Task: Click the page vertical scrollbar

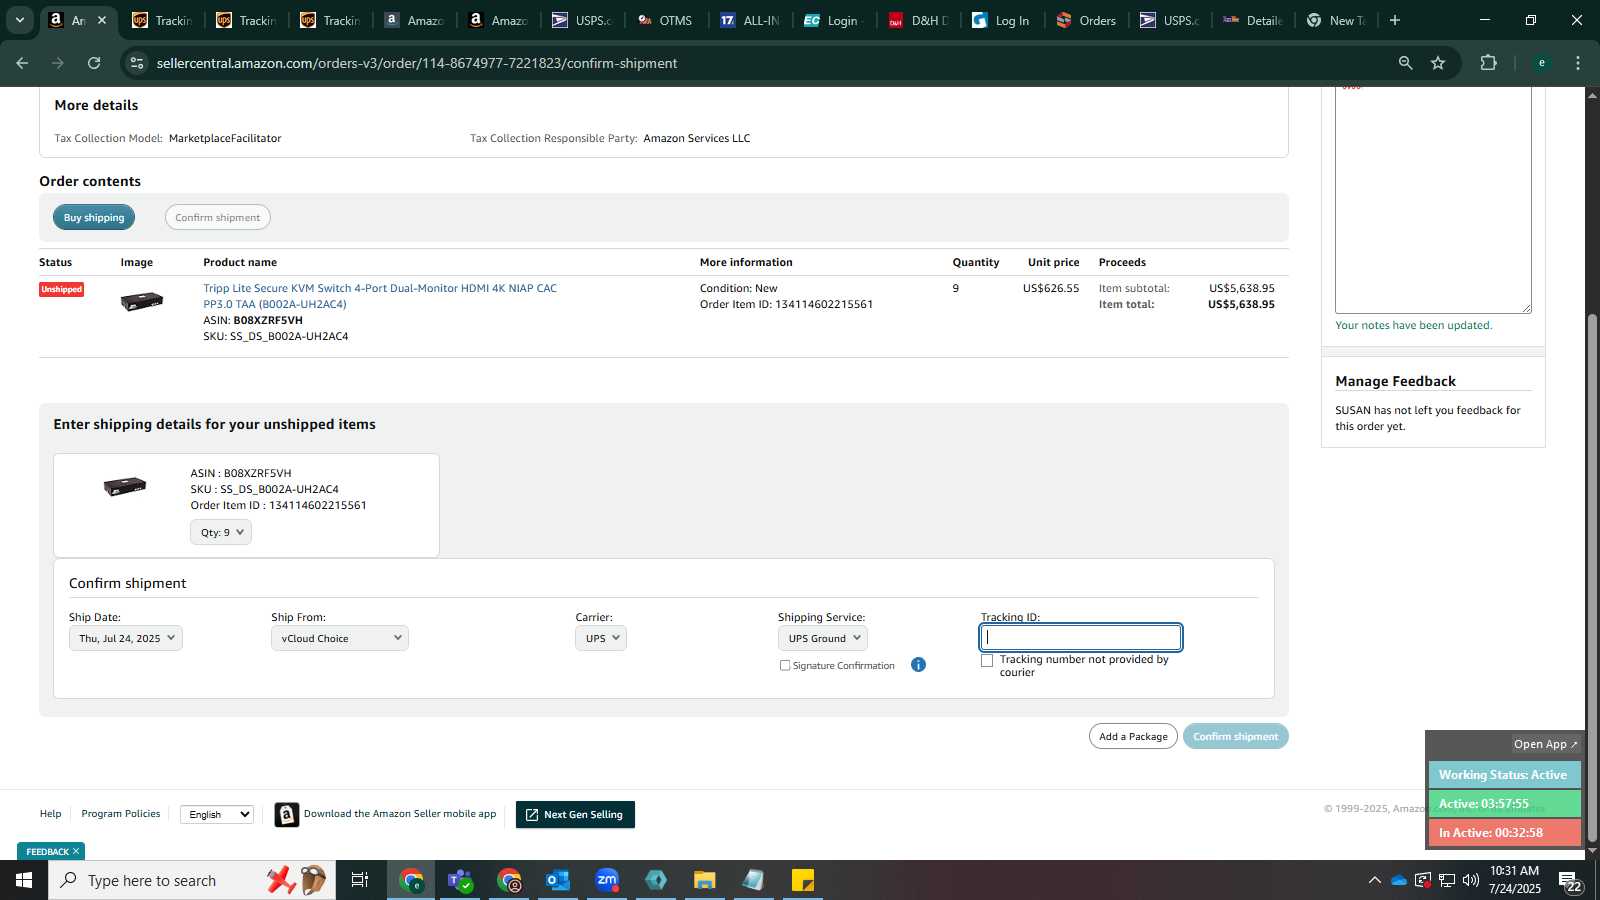Action: coord(1592,575)
